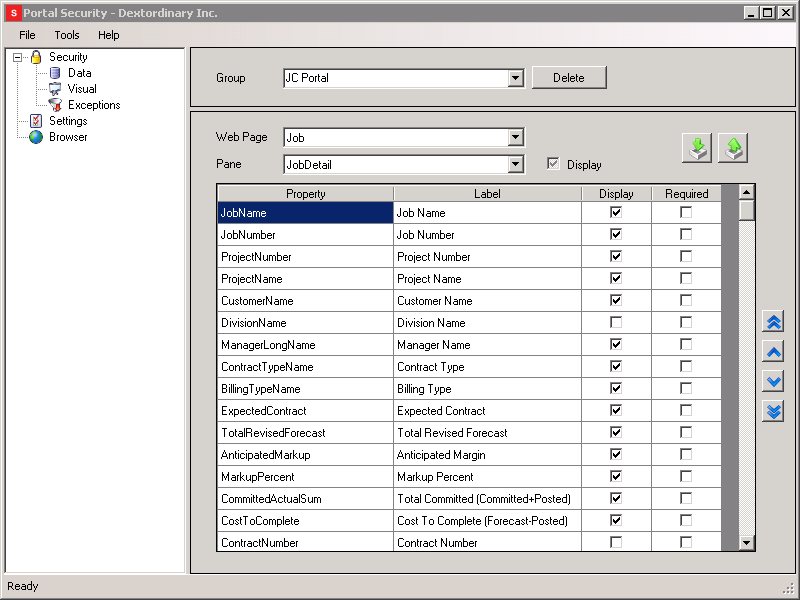Move row up with single up arrow
This screenshot has height=600, width=800.
tap(773, 352)
